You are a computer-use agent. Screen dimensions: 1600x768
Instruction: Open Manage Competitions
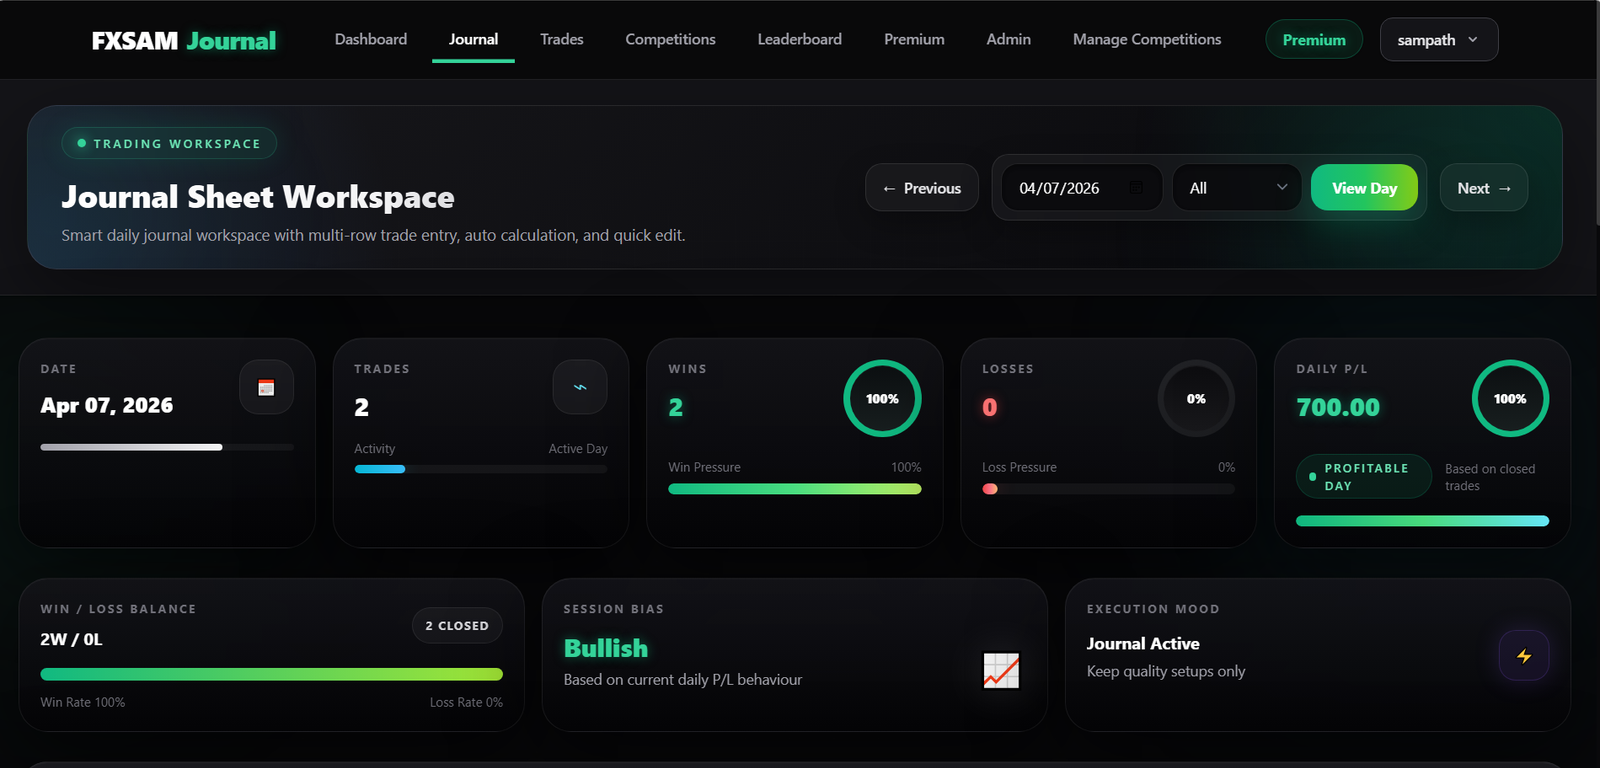tap(1147, 39)
